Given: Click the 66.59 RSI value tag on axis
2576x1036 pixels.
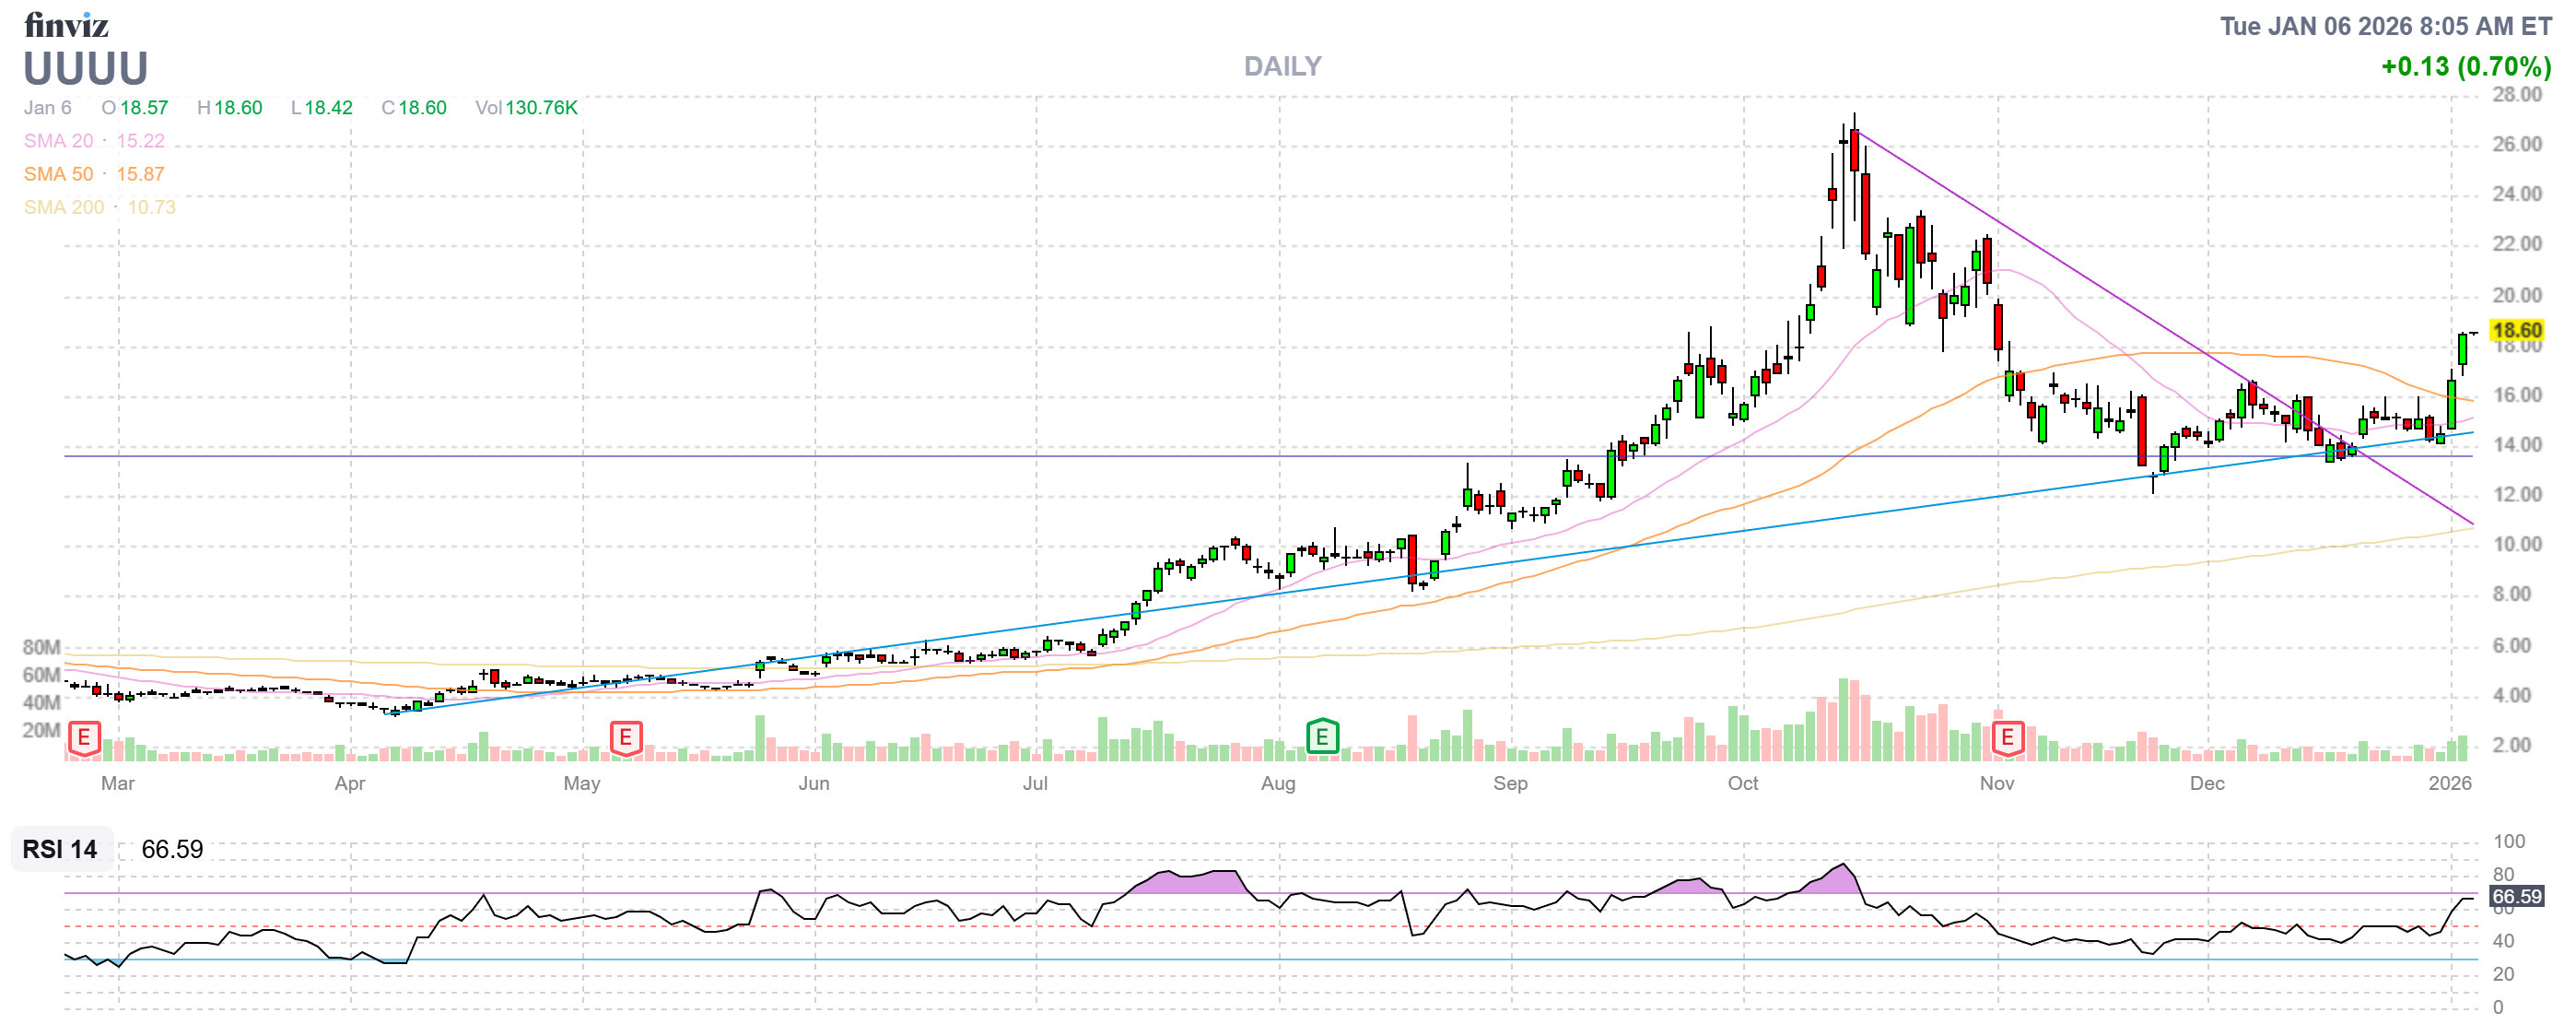Looking at the screenshot, I should [2515, 897].
